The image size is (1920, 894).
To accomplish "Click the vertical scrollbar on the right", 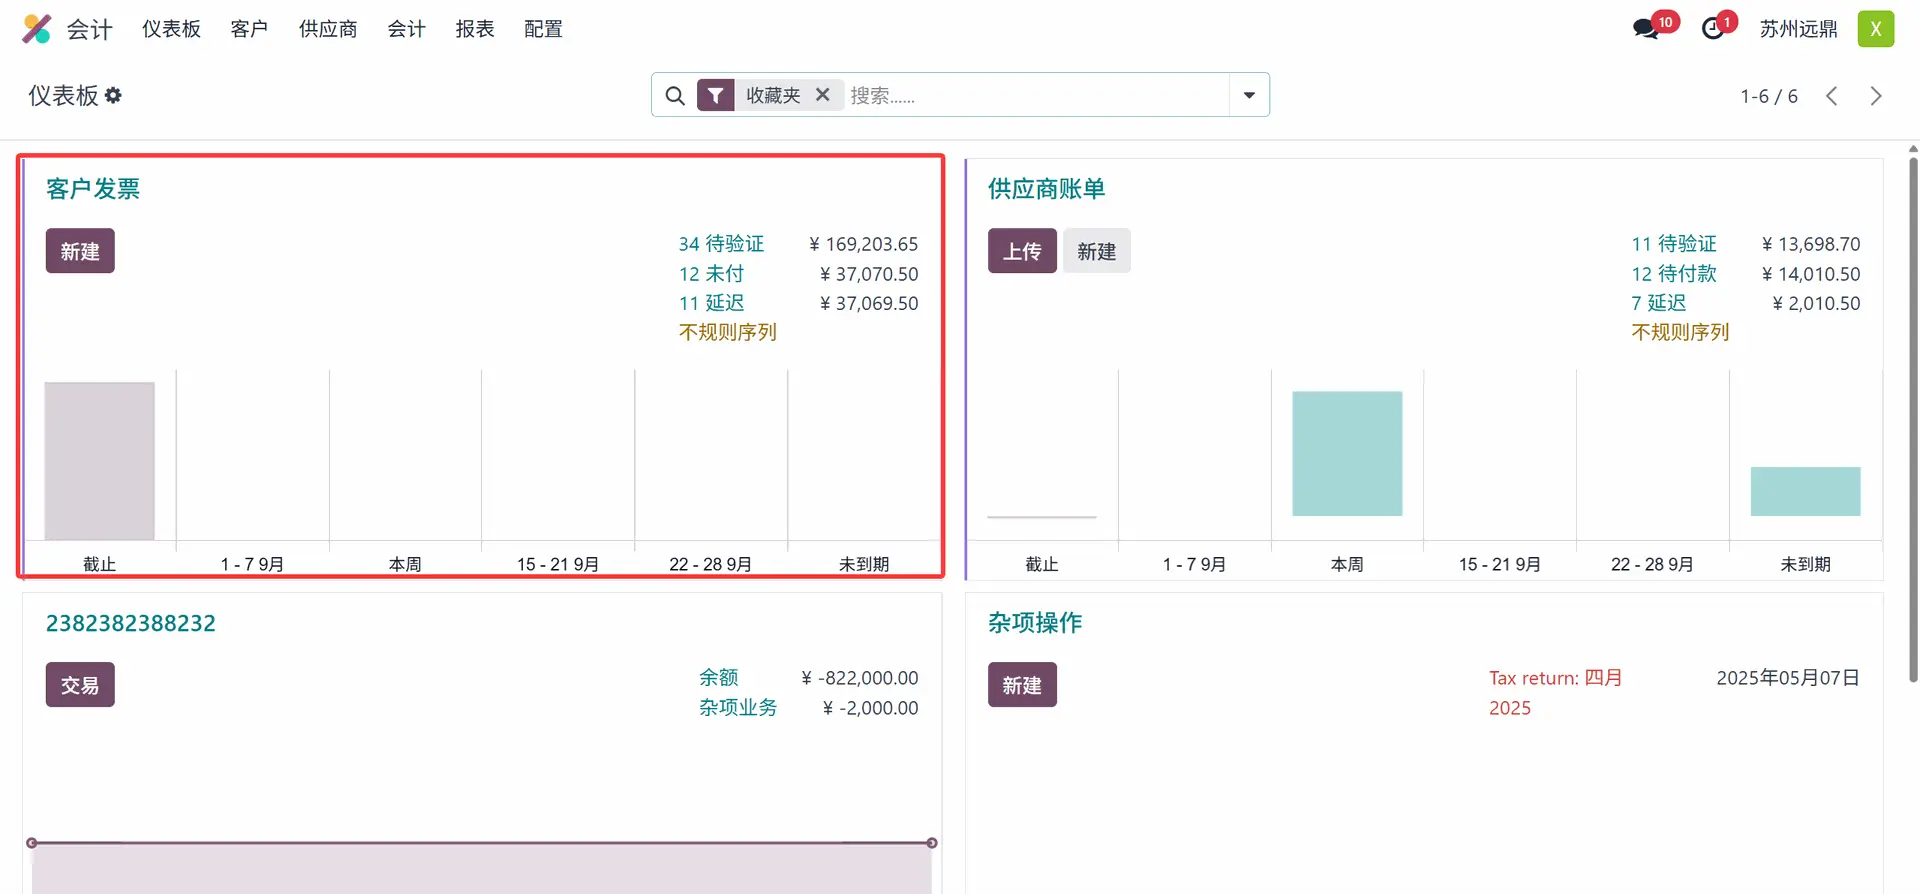I will pos(1913,420).
